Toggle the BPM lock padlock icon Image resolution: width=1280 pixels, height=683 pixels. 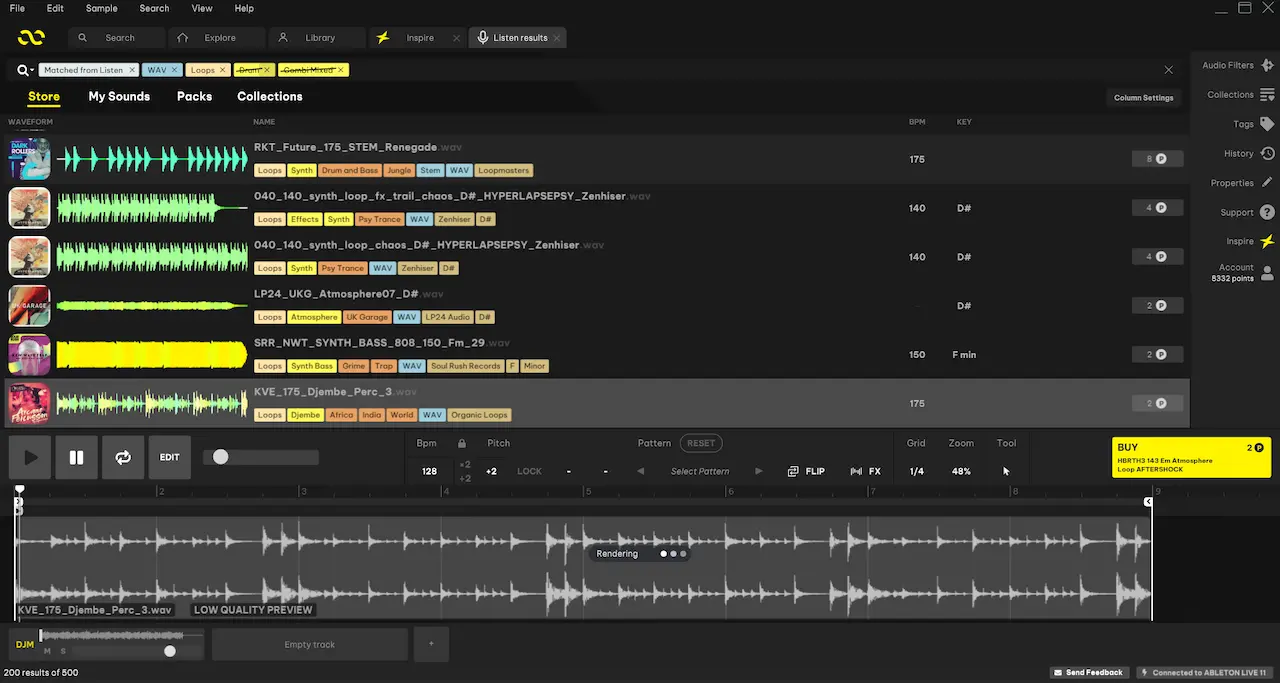coord(461,443)
